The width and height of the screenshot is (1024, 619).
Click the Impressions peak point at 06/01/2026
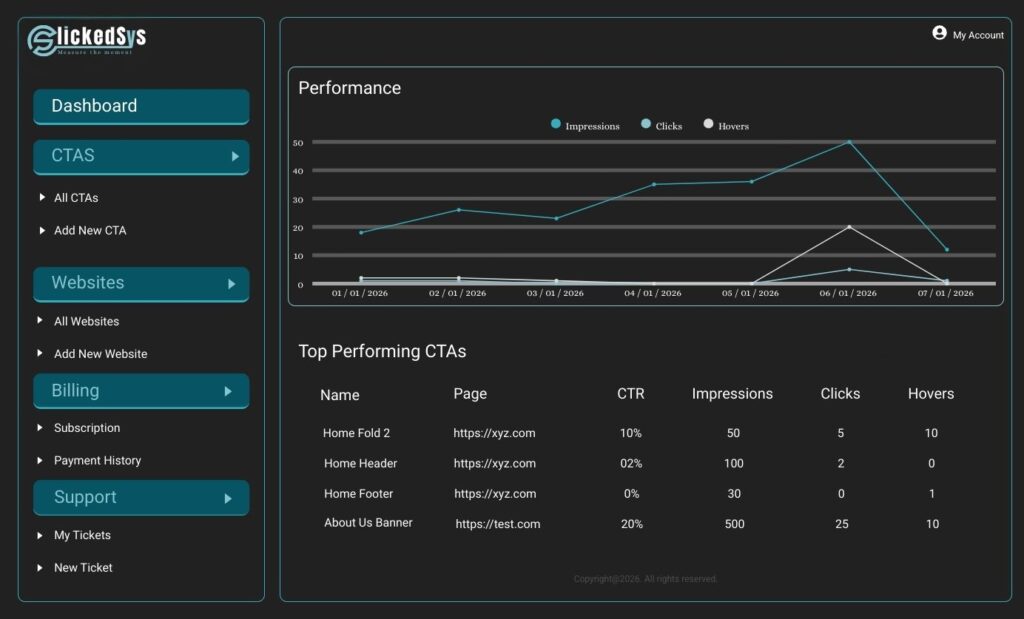(849, 142)
